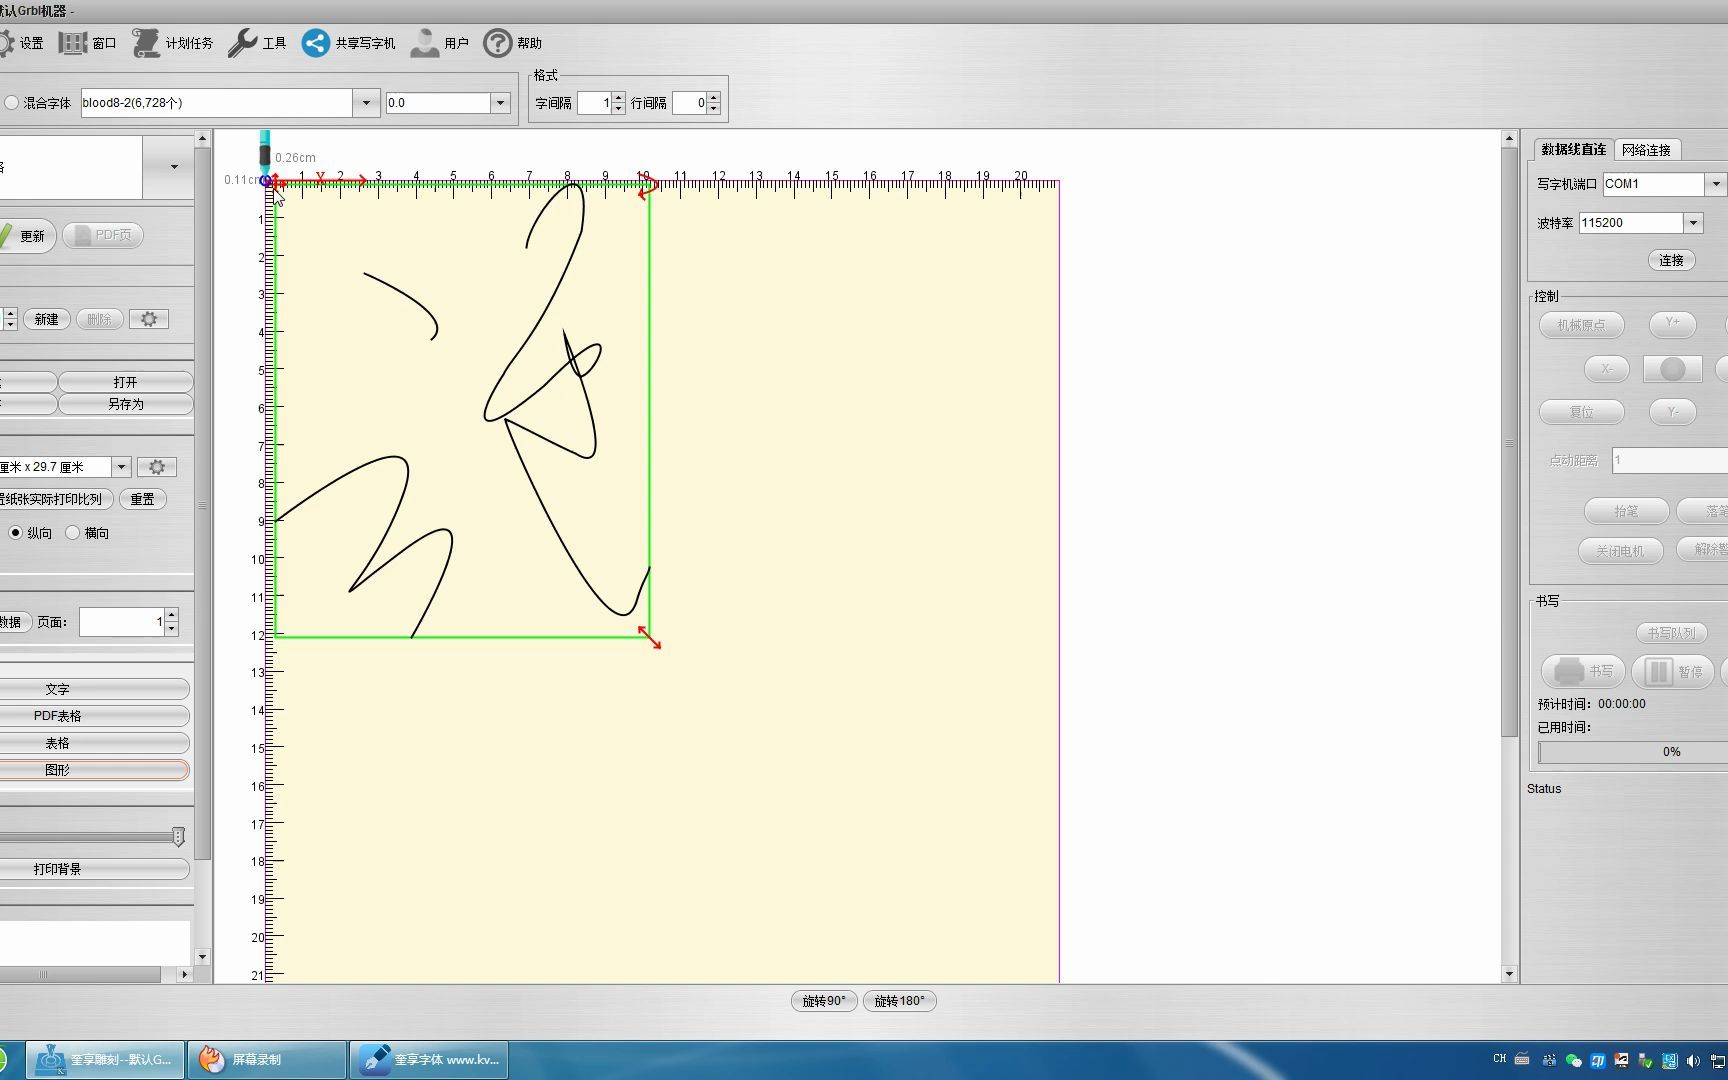Click the 另存为 save as button

point(126,404)
